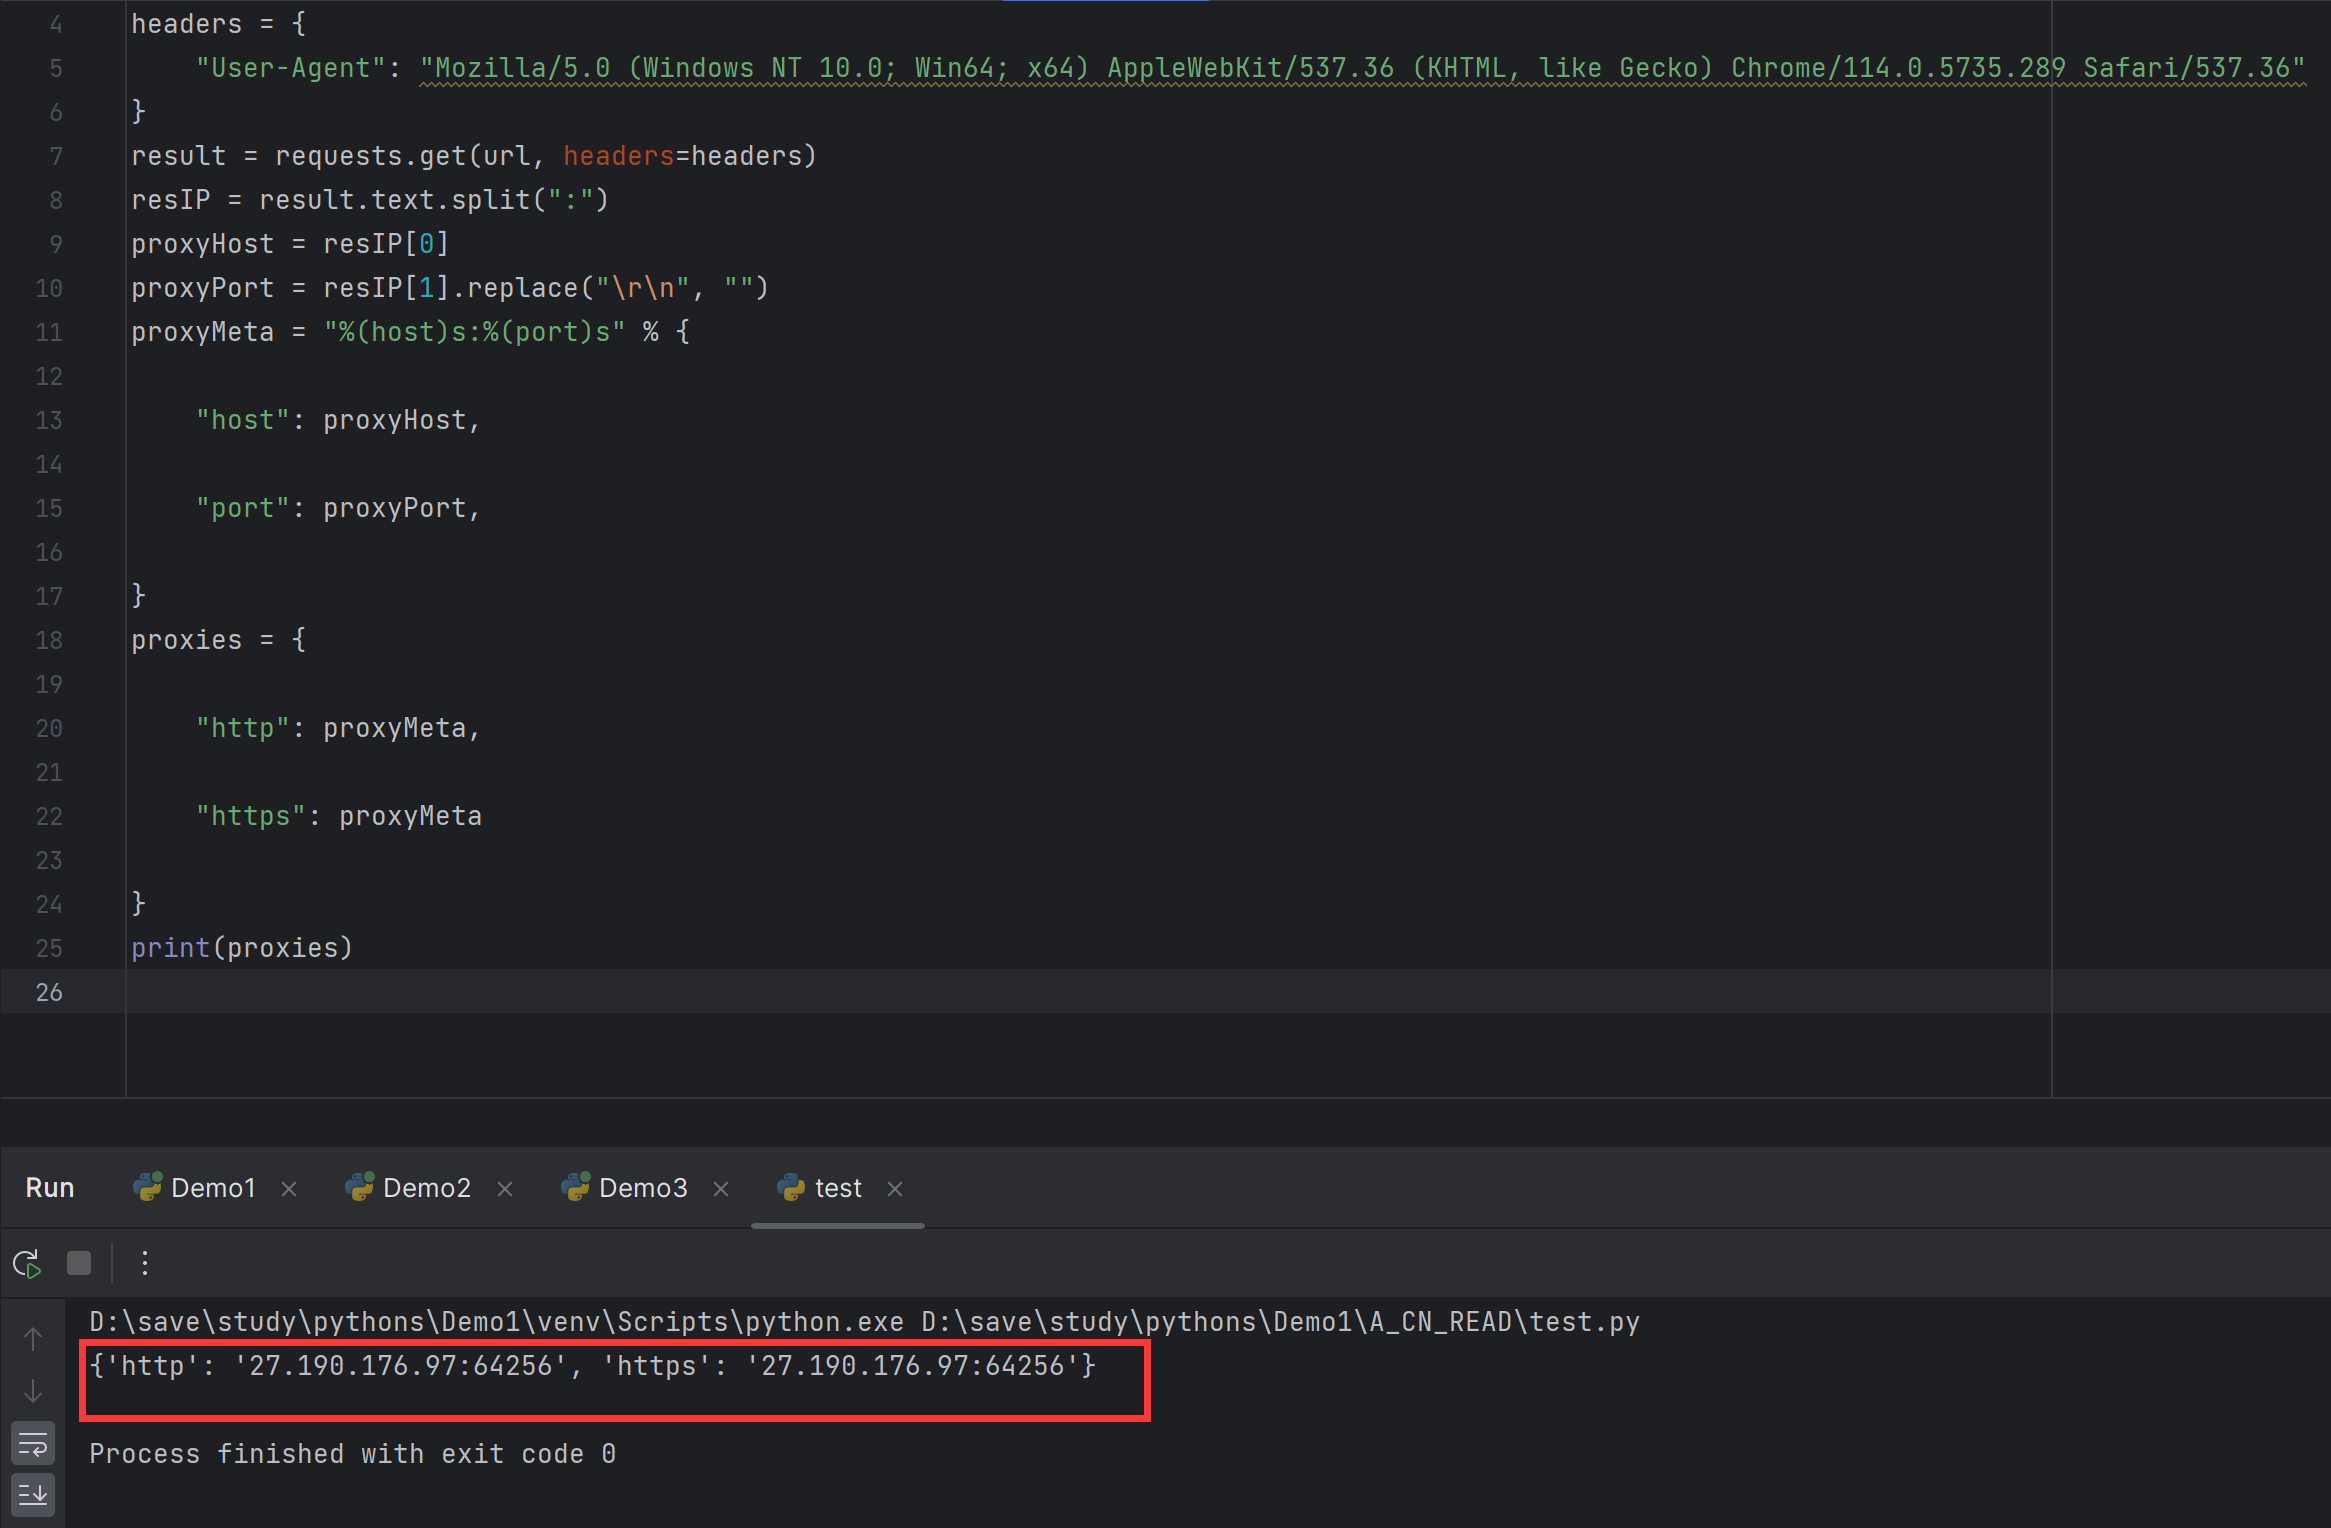Close the Demo1 run tab

click(x=289, y=1189)
